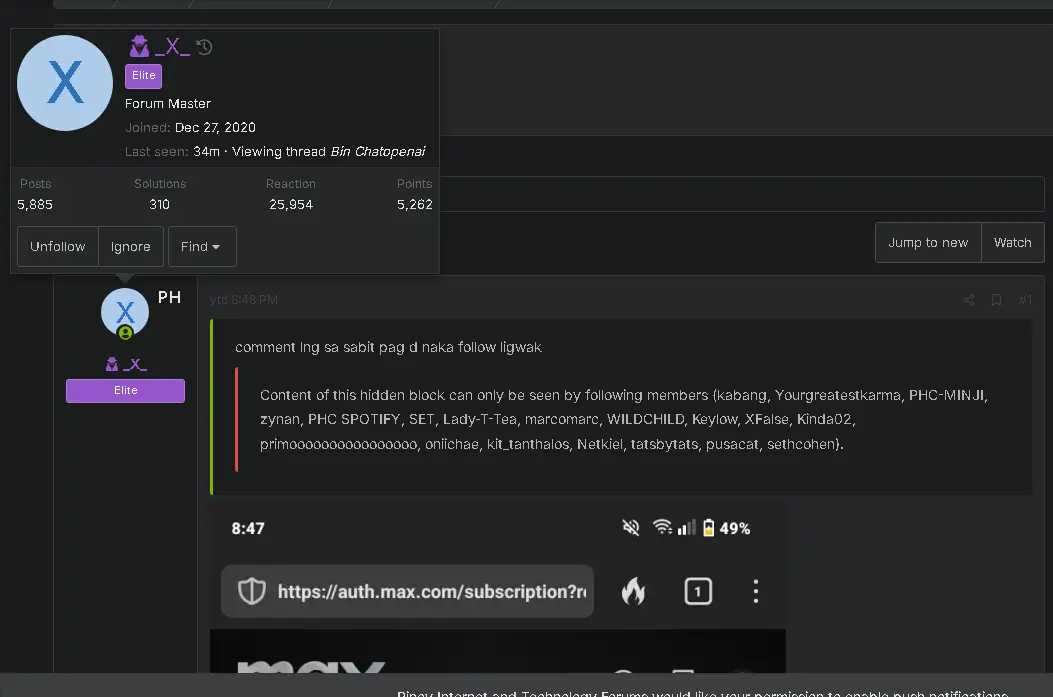Click the 8:47 clock in phone screenshot
Image resolution: width=1053 pixels, height=697 pixels.
click(x=248, y=528)
